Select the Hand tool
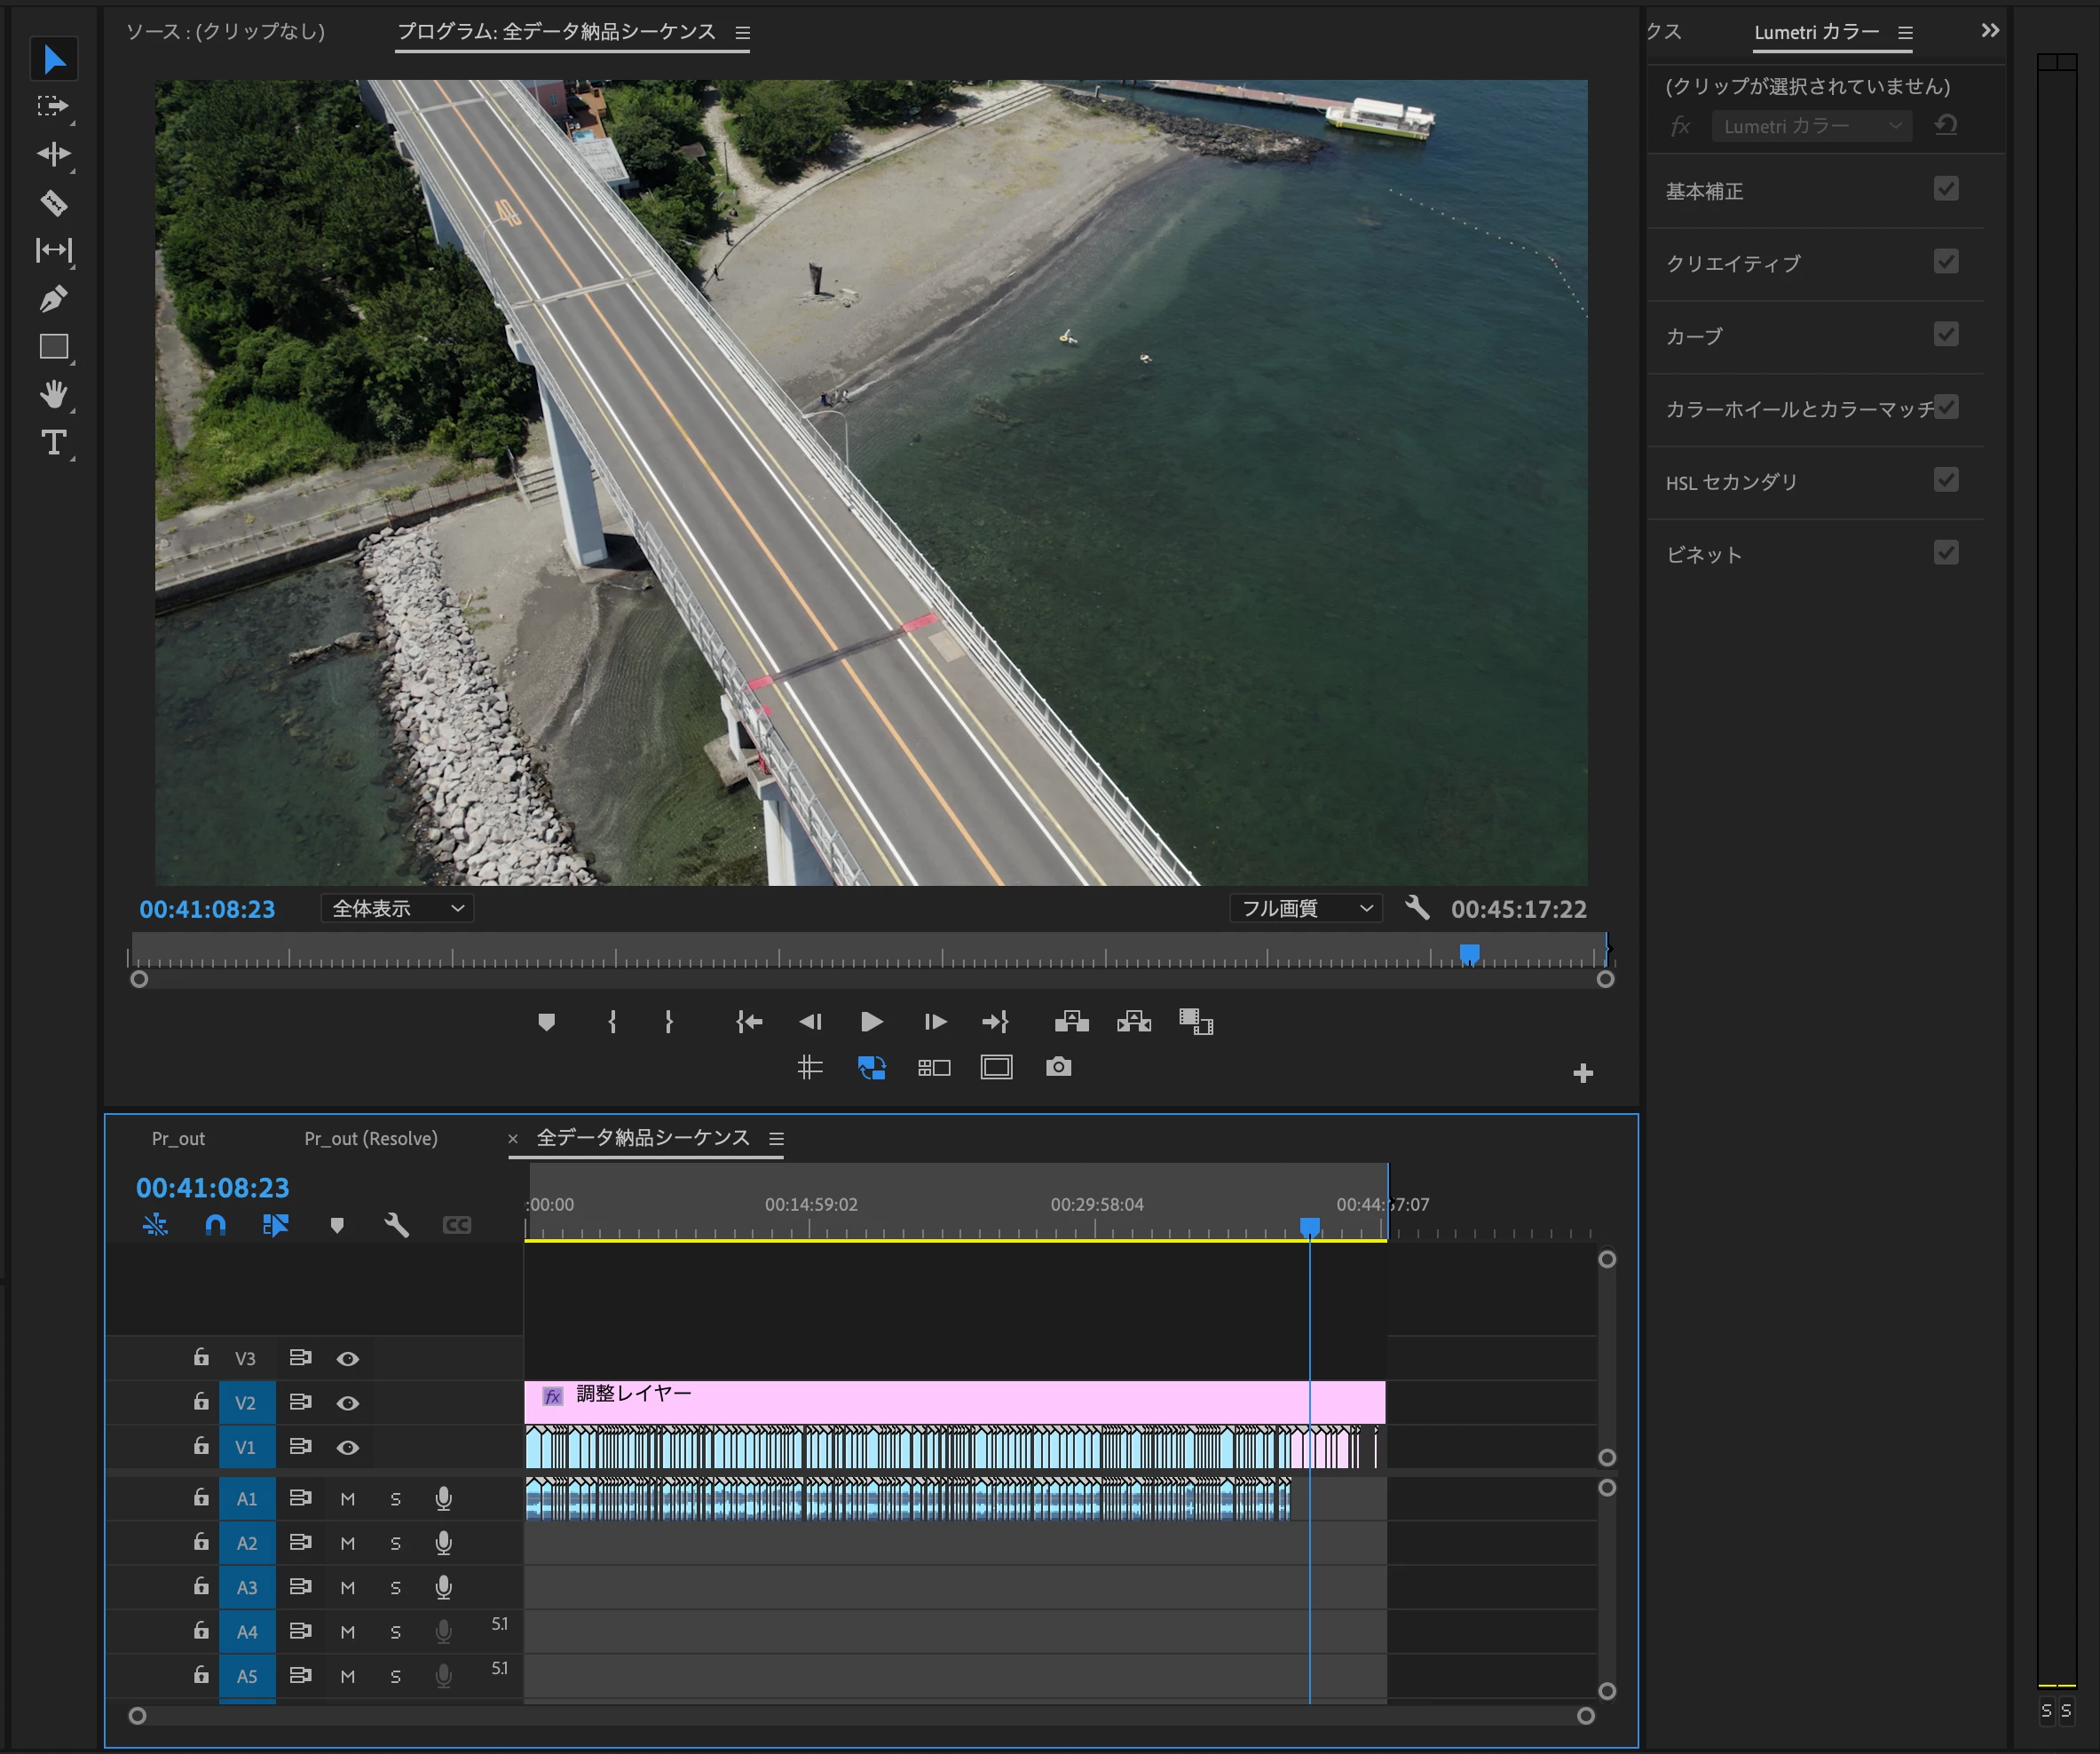This screenshot has width=2100, height=1754. [54, 394]
